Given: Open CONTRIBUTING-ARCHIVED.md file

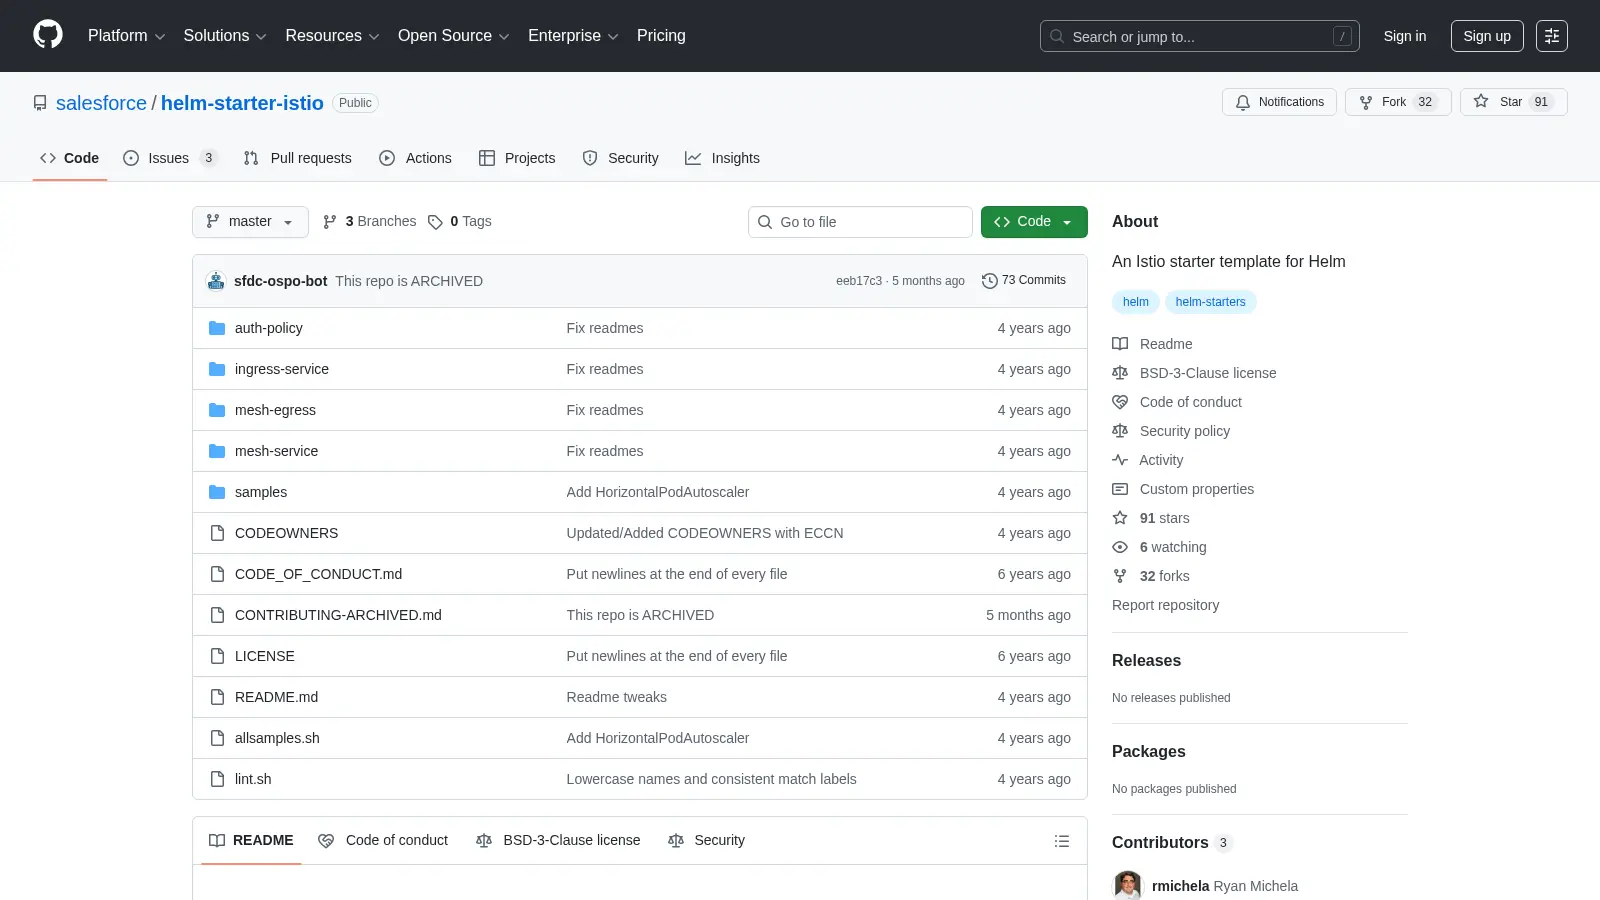Looking at the screenshot, I should pyautogui.click(x=338, y=615).
